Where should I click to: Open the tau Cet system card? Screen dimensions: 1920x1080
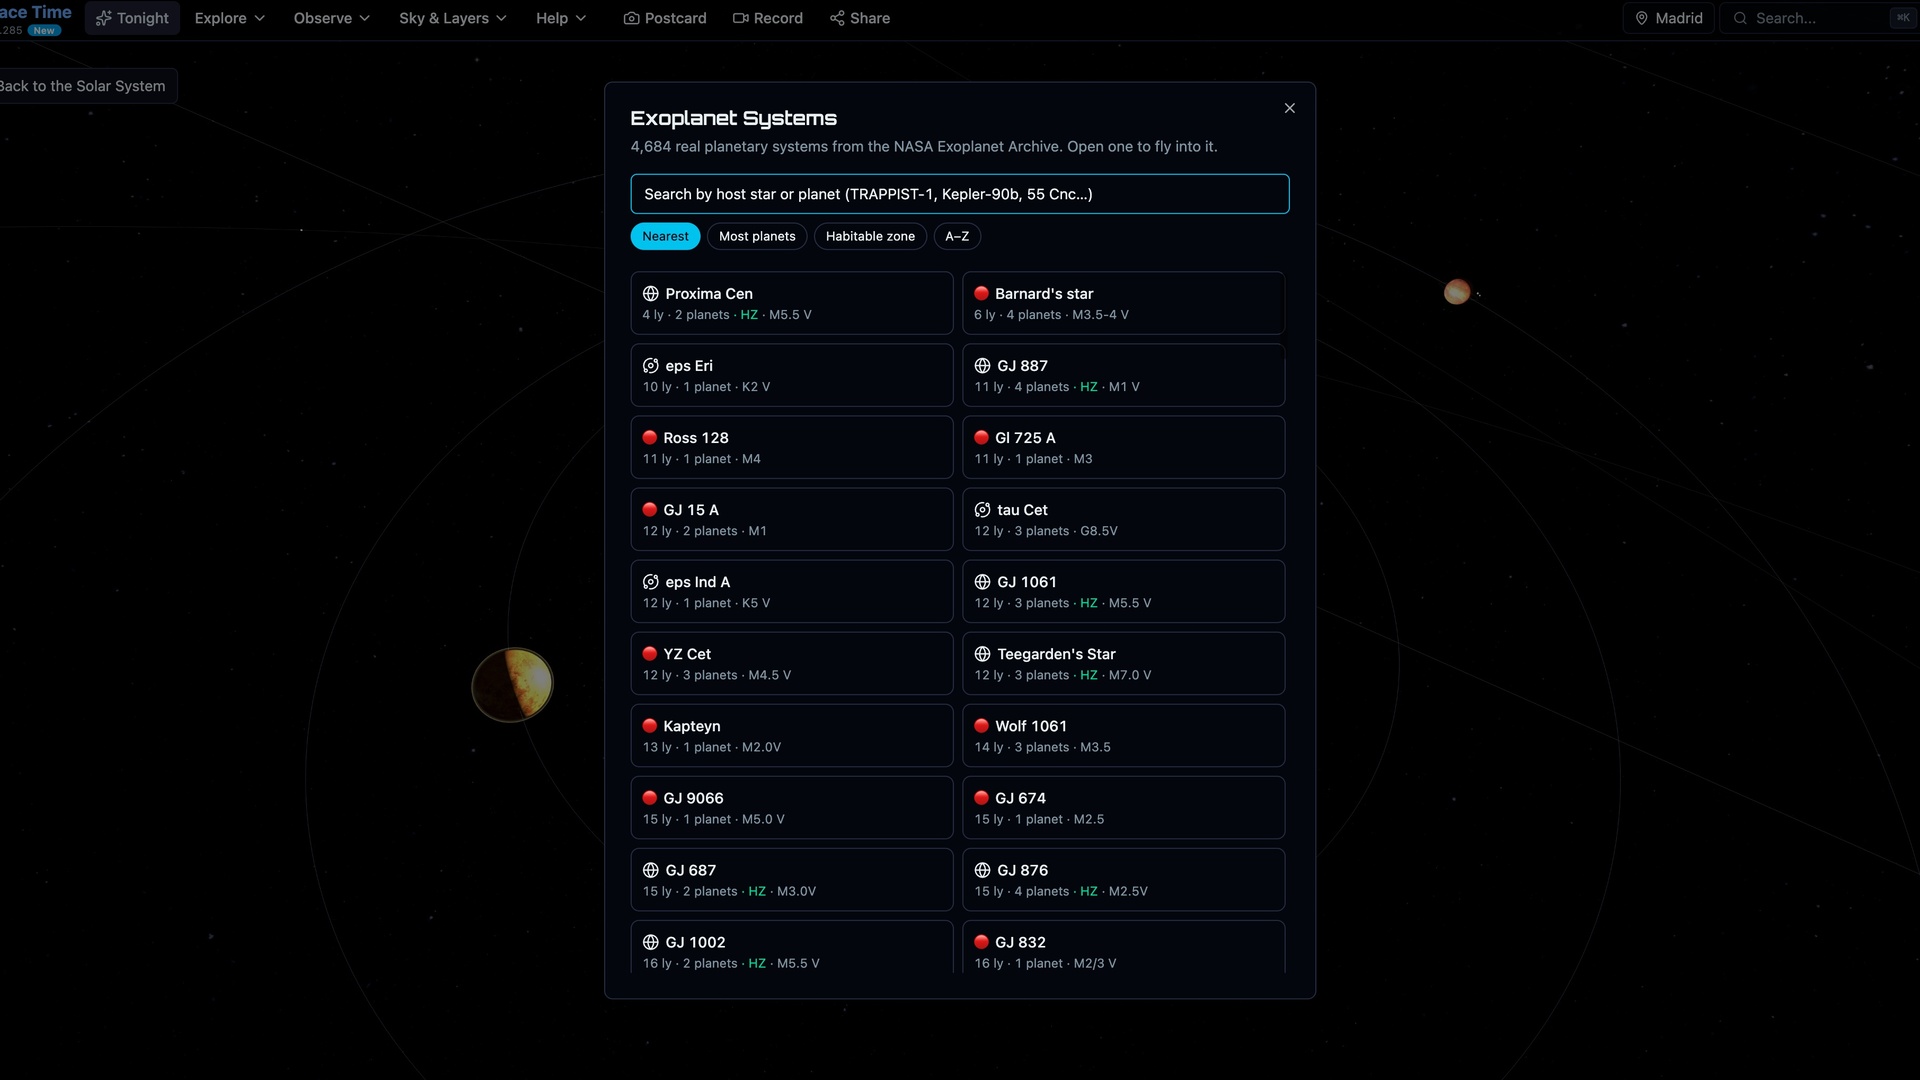[1123, 519]
